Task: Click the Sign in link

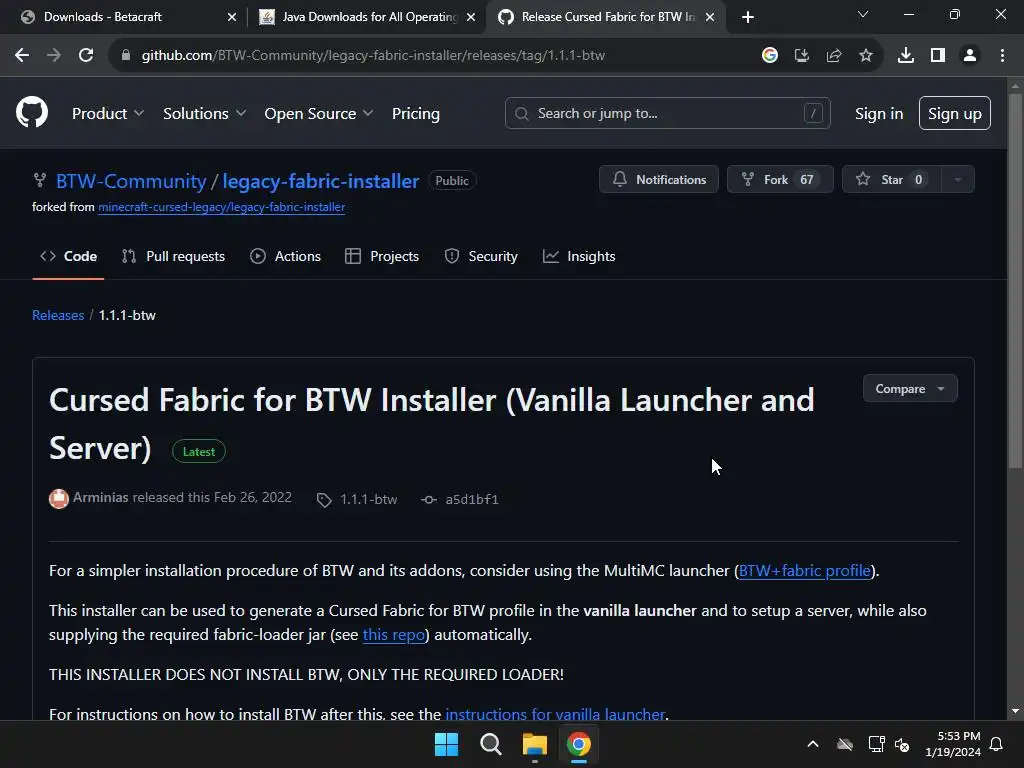Action: pos(879,114)
